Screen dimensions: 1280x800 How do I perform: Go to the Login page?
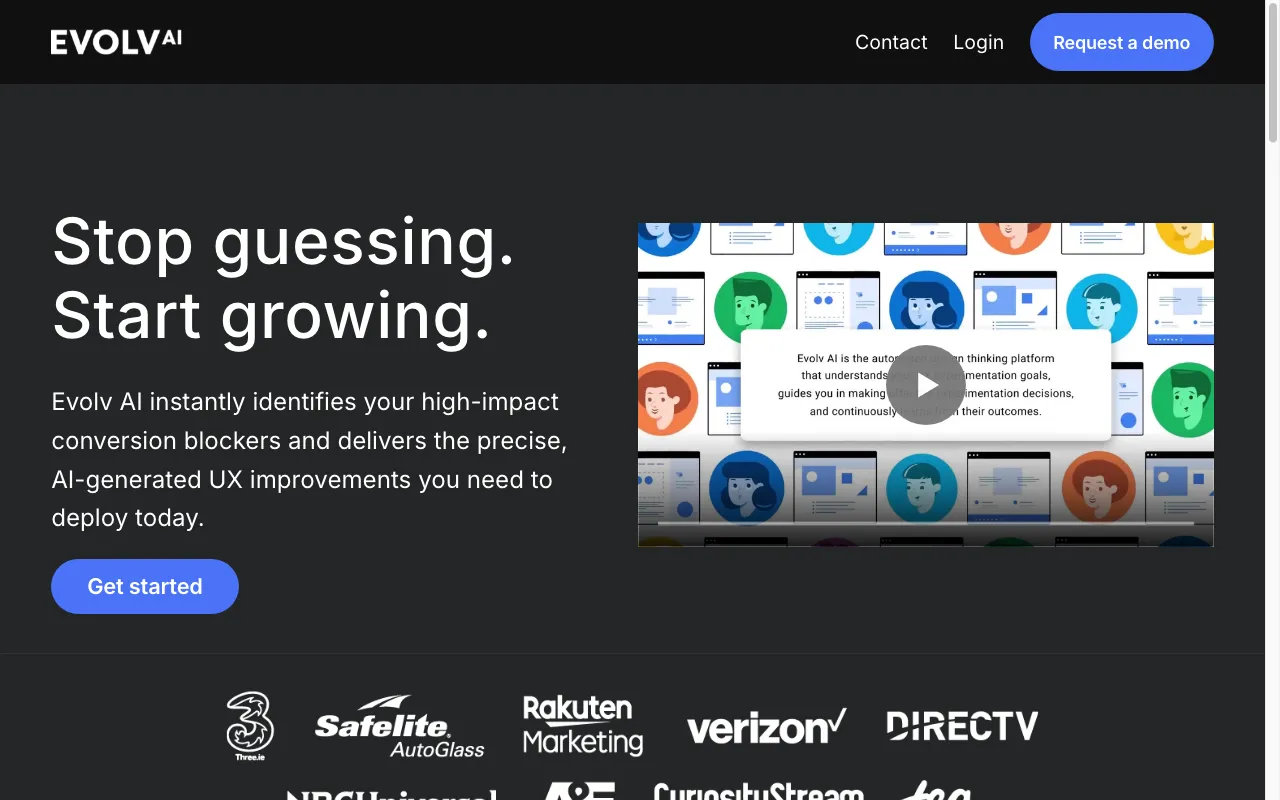point(978,42)
